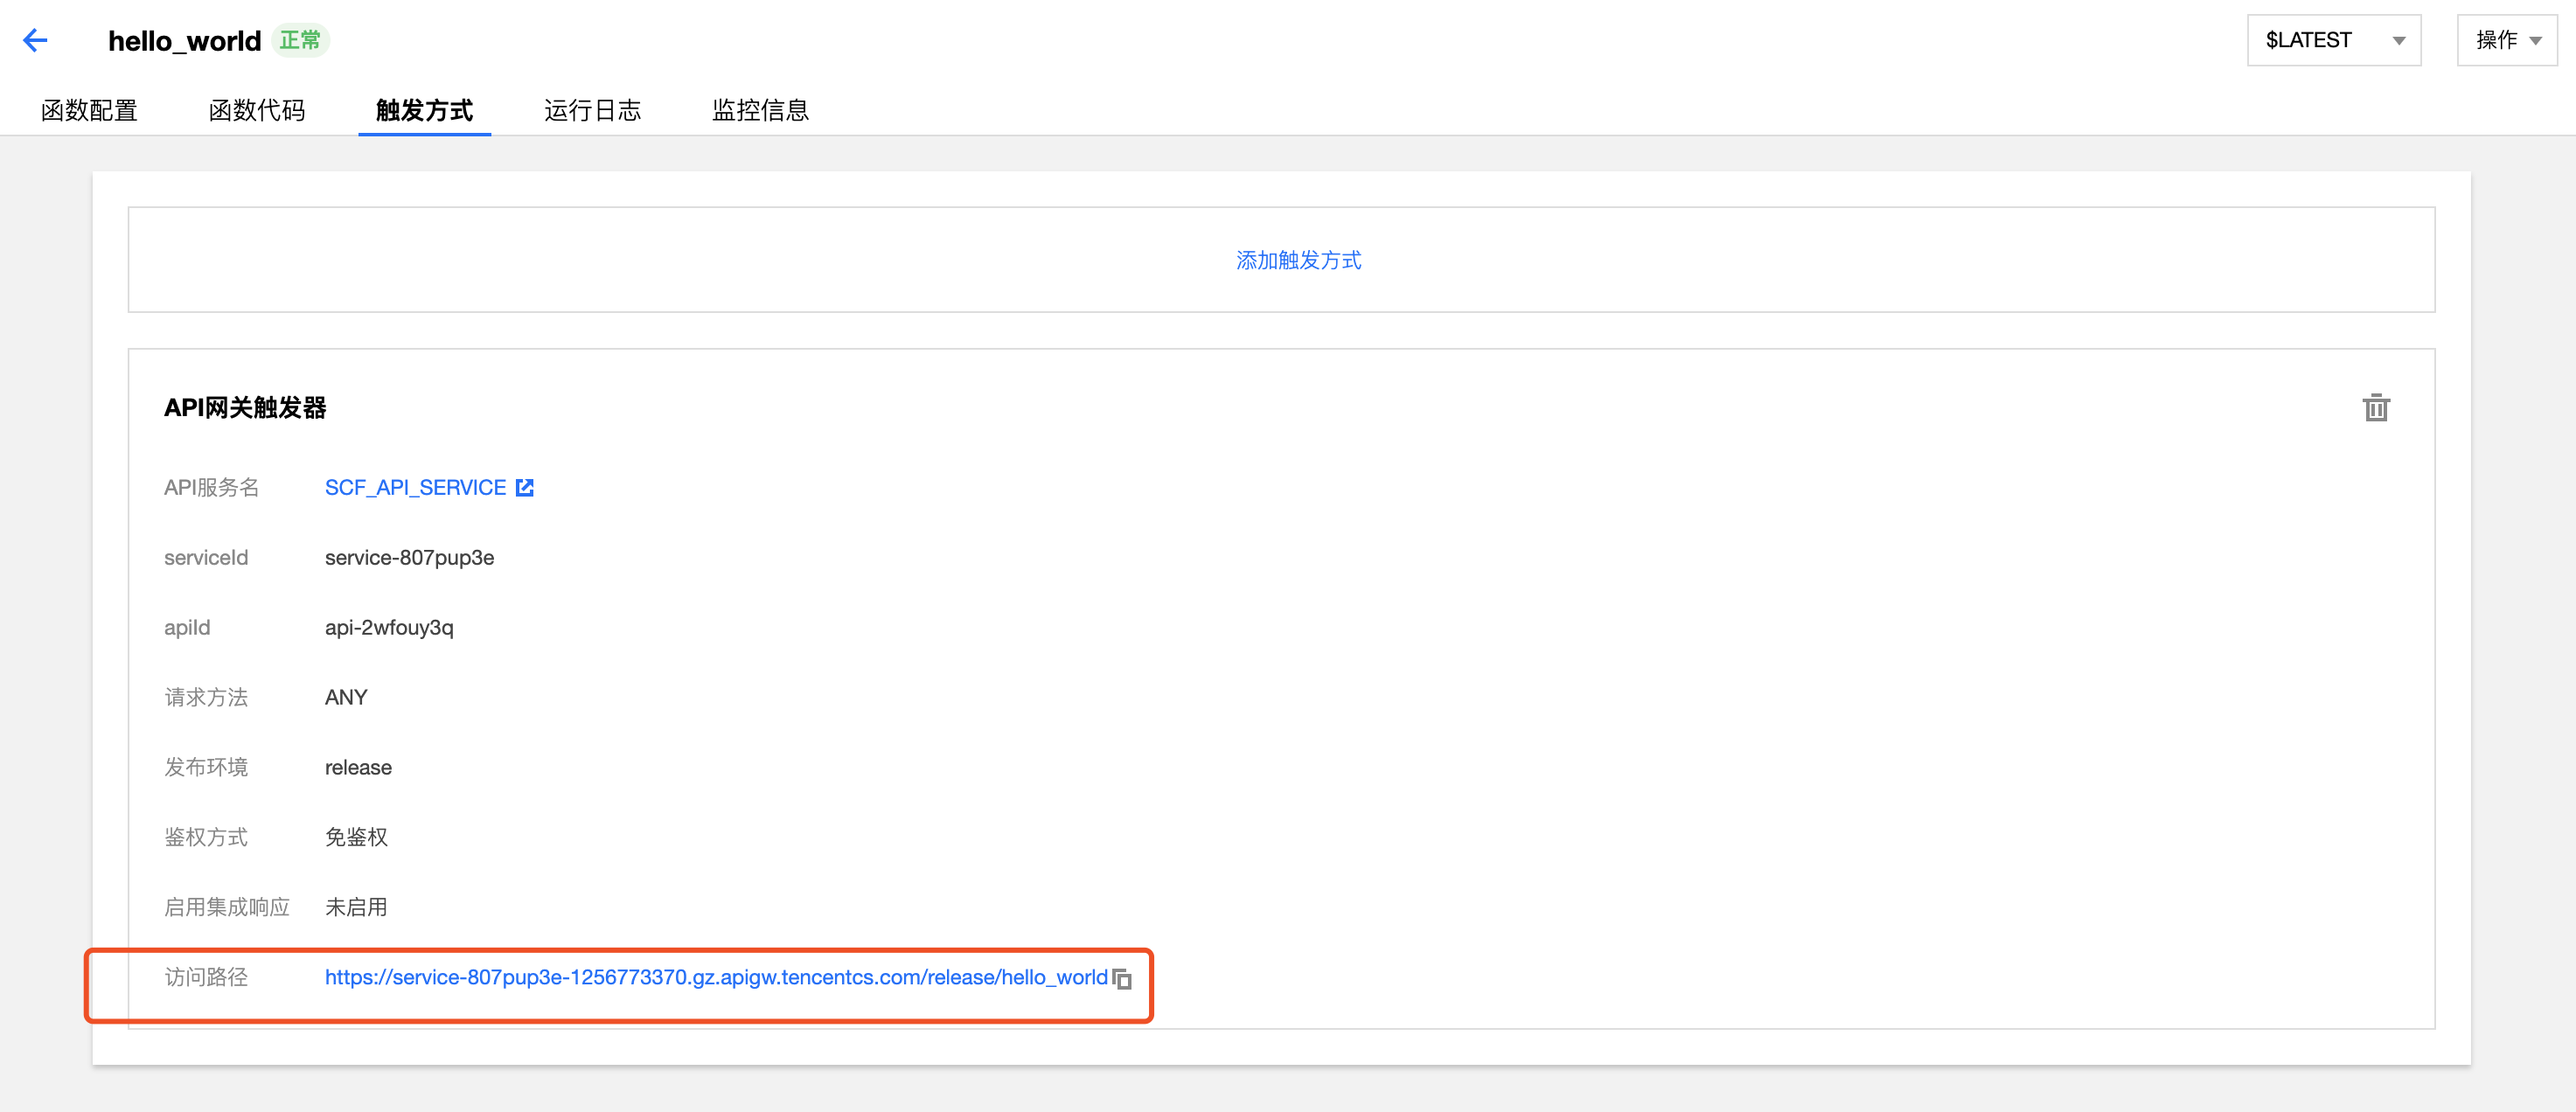Open SCF_API_SERVICE via the external-link icon
The width and height of the screenshot is (2576, 1112).
pos(525,487)
